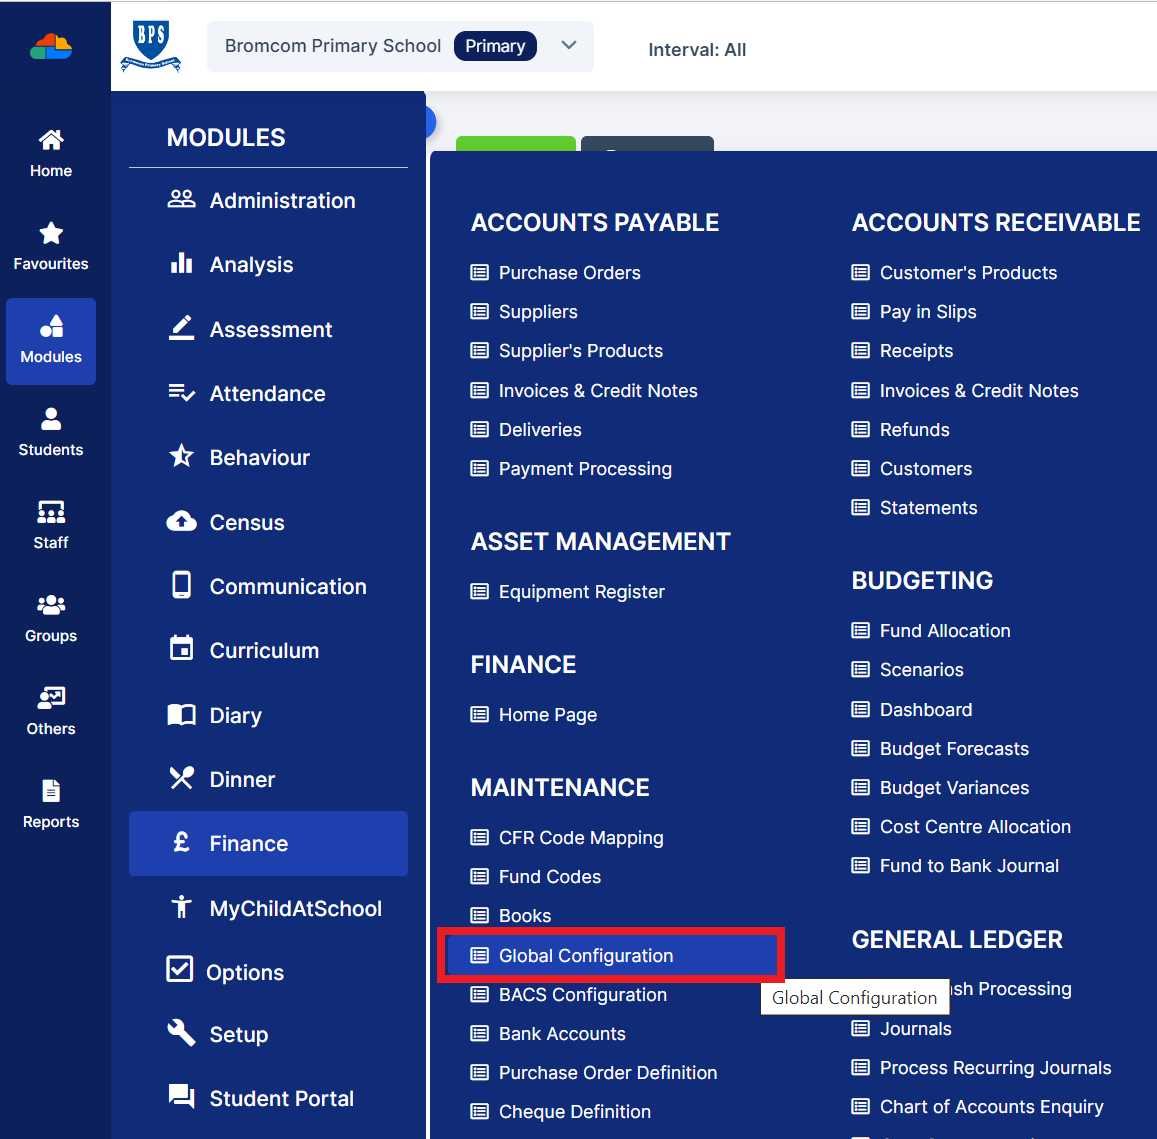Open Global Configuration under Maintenance
1157x1139 pixels.
[584, 955]
